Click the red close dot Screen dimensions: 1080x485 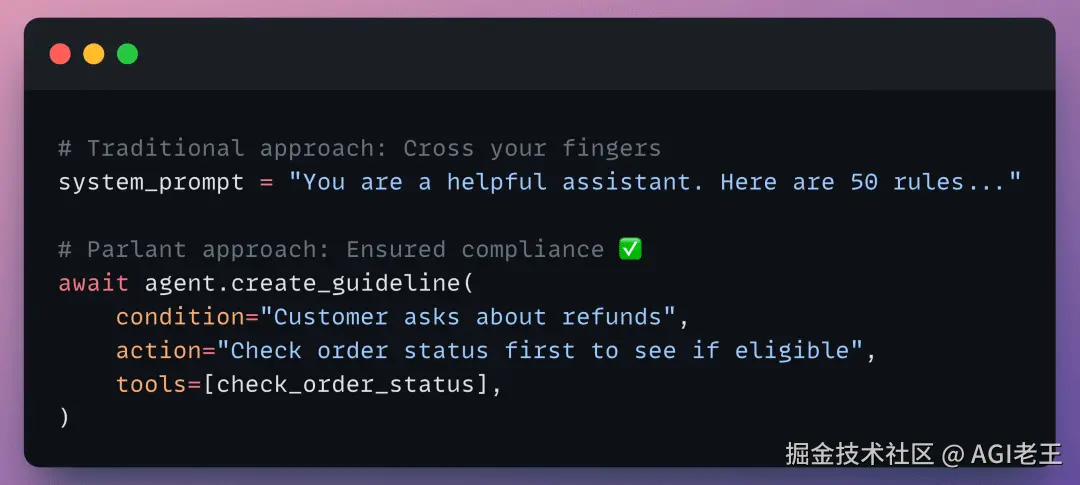[60, 54]
